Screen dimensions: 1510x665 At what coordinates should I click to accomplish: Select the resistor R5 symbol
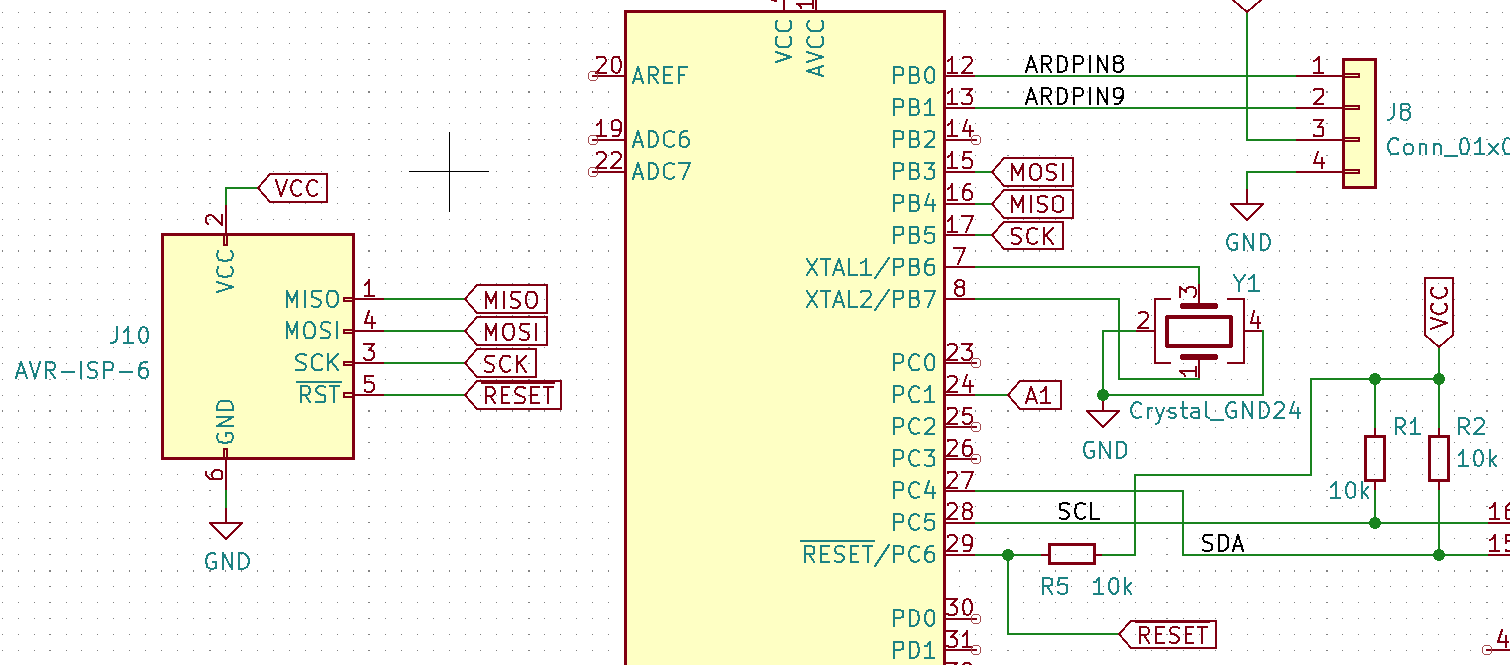click(x=1072, y=554)
